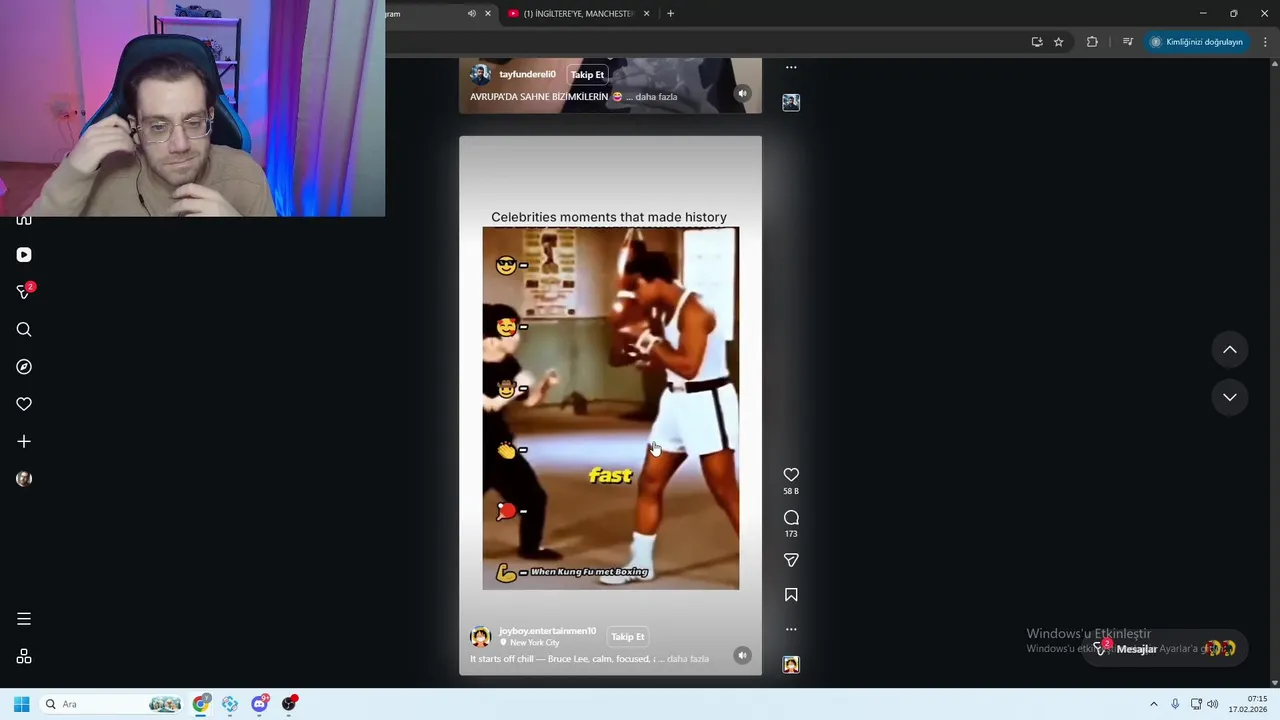The height and width of the screenshot is (720, 1280).
Task: Close the Instagram browser tab
Action: 488,14
